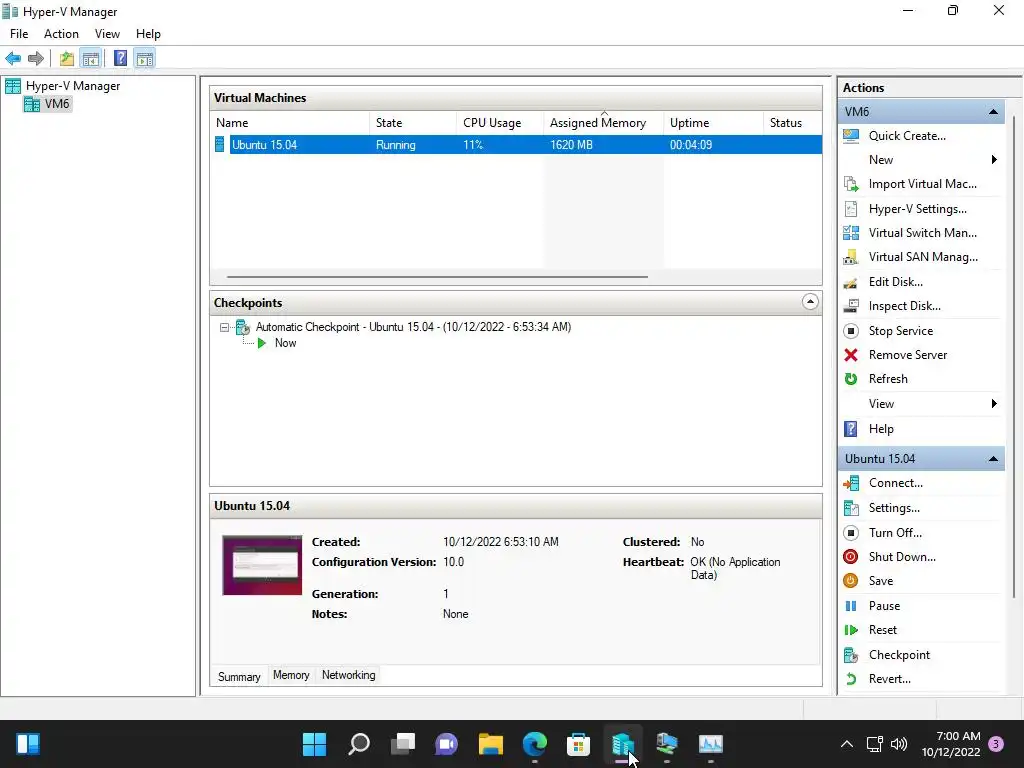Viewport: 1024px width, 768px height.
Task: Open the Windows Start menu
Action: click(314, 744)
